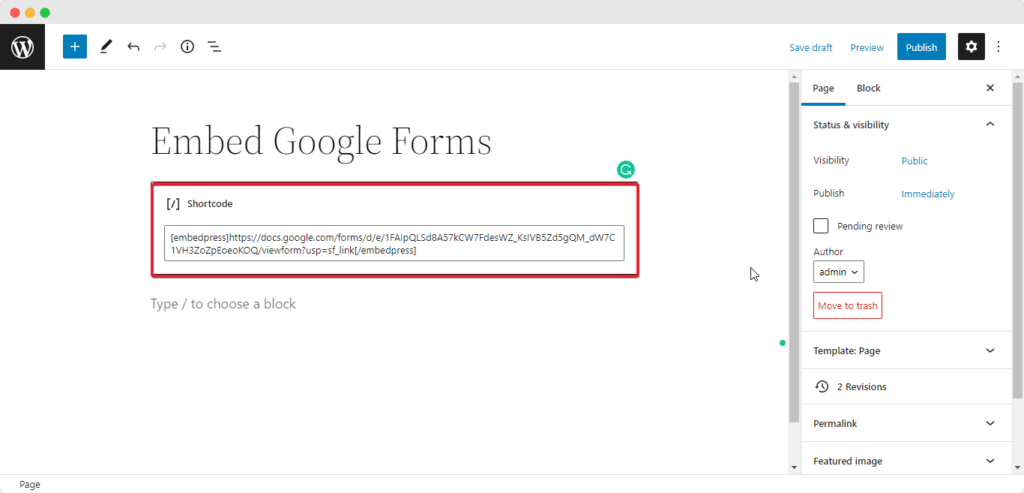Click the green macOS fullscreen button
Image resolution: width=1024 pixels, height=493 pixels.
click(x=45, y=12)
